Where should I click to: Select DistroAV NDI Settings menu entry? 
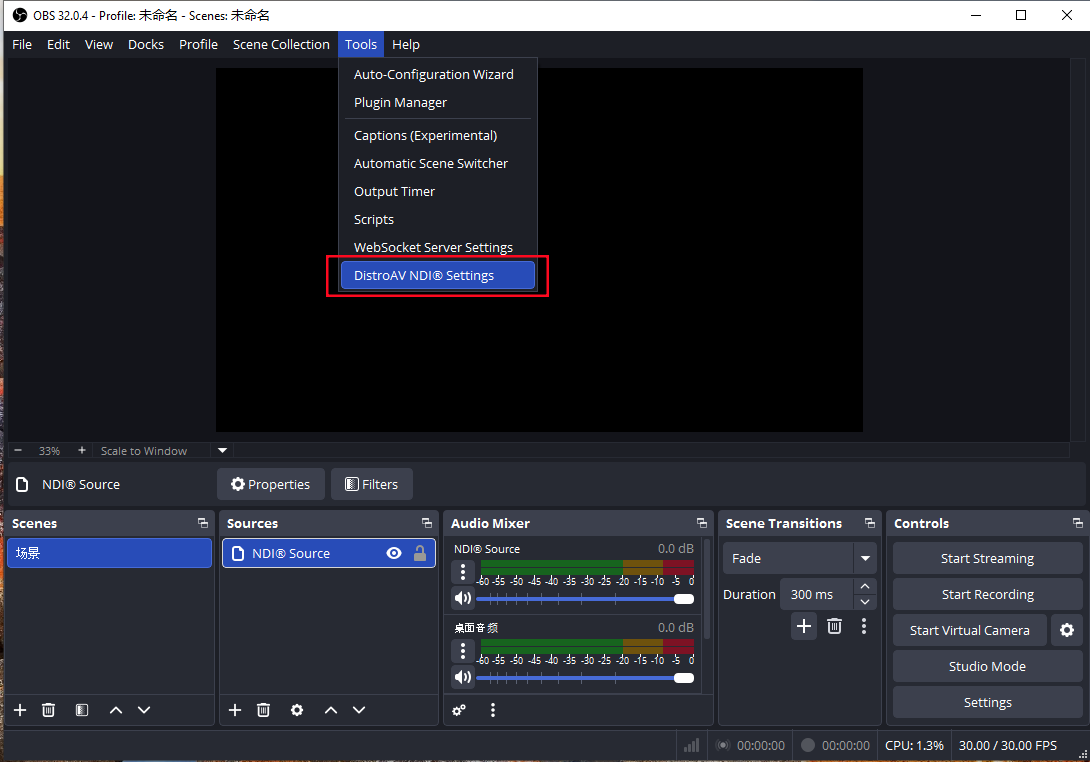[437, 275]
